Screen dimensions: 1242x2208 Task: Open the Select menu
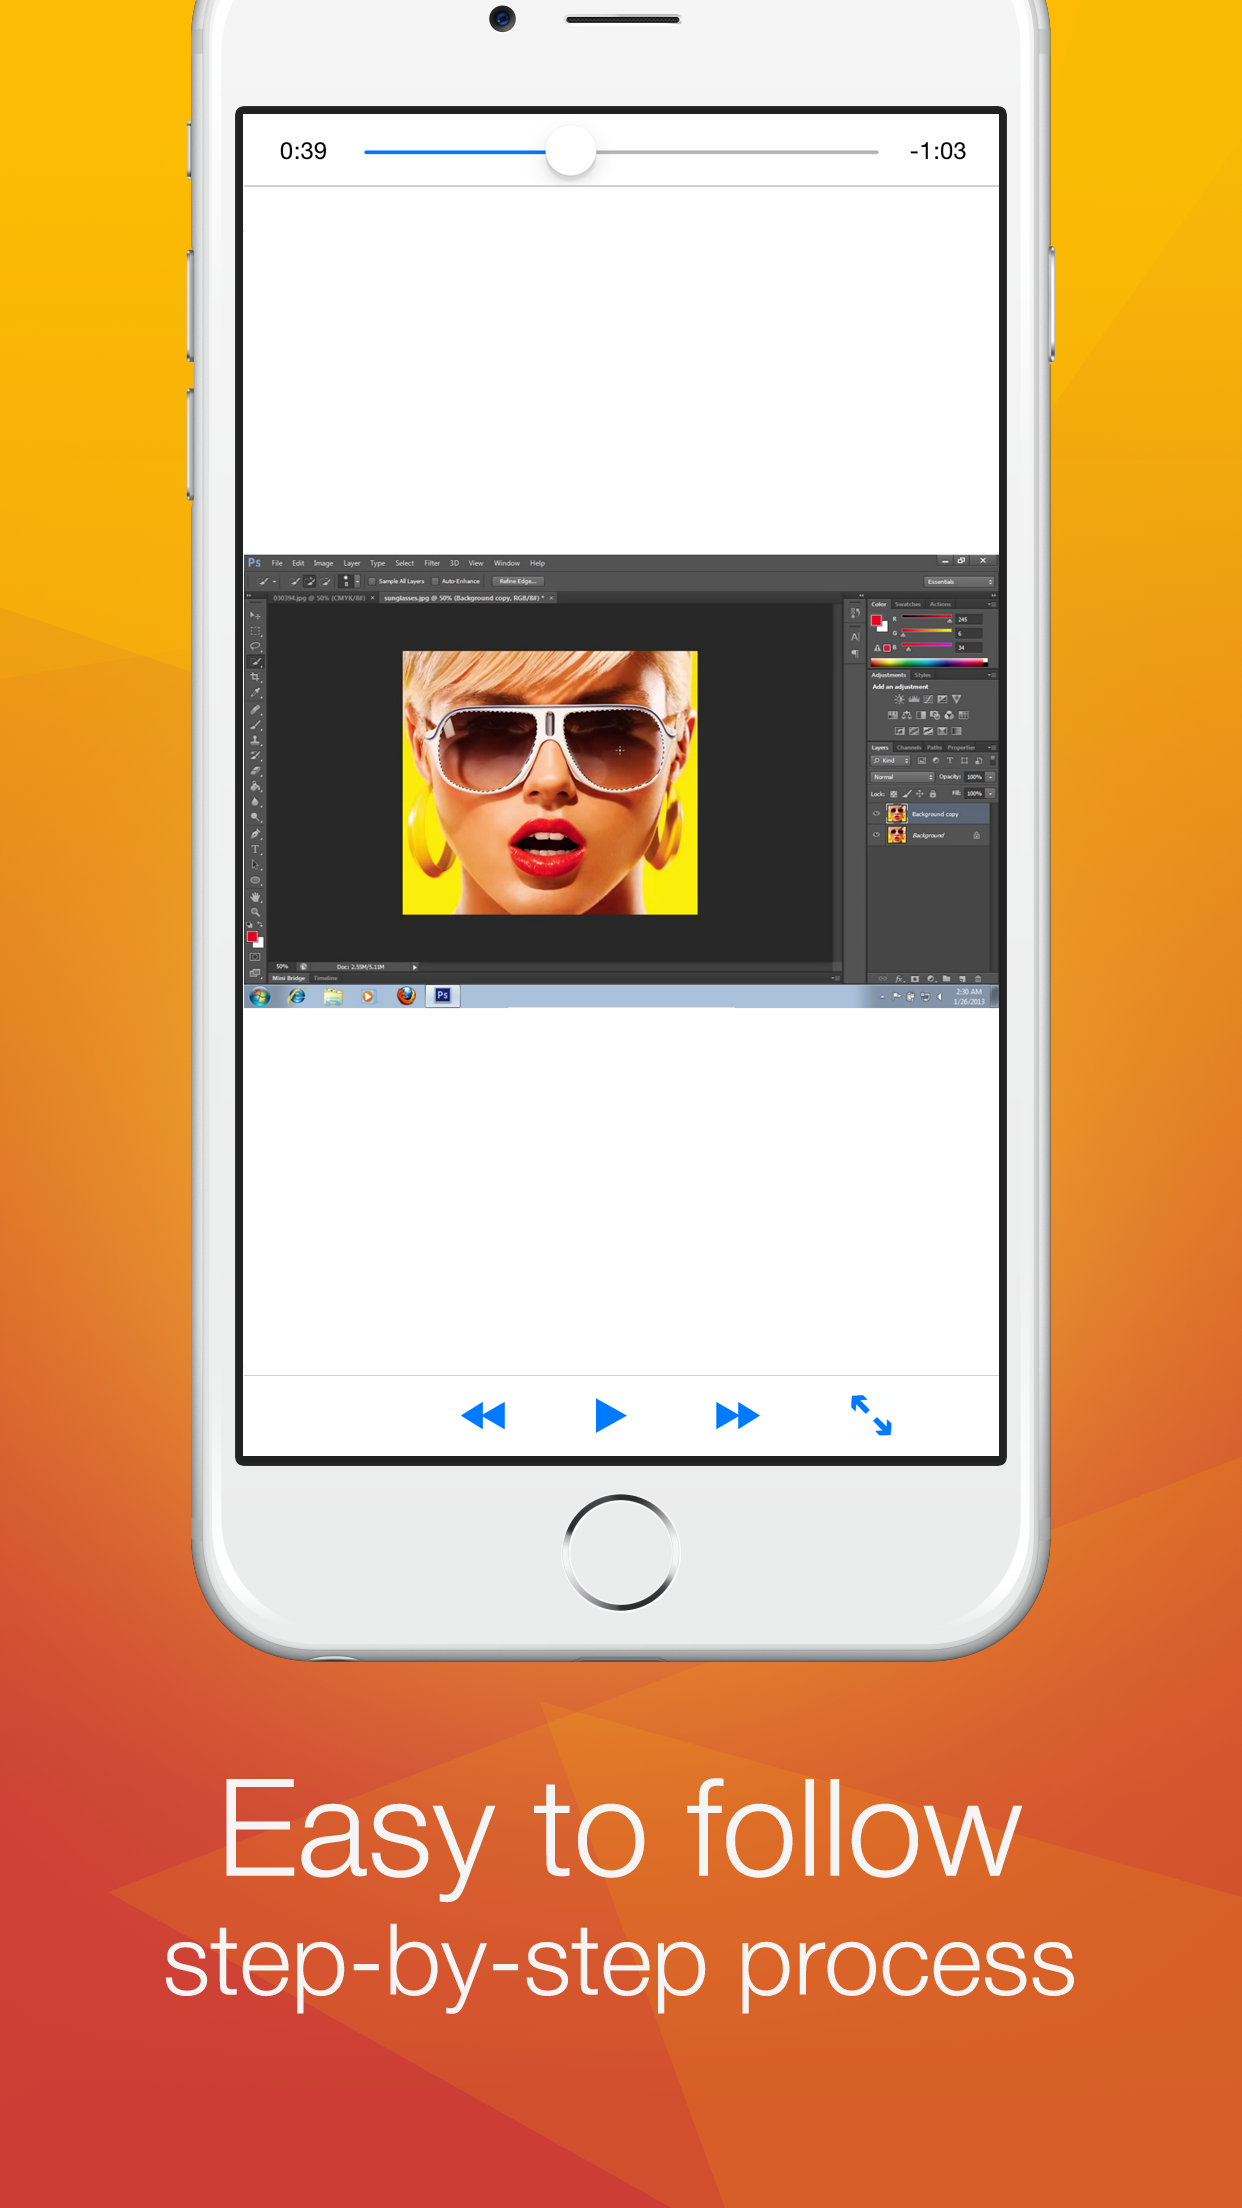[x=404, y=563]
